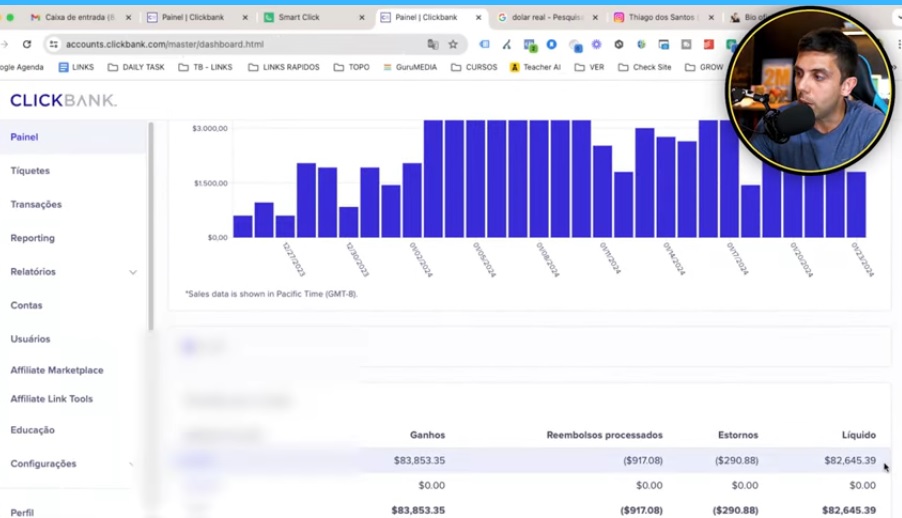Click the translate page icon in address bar
Viewport: 902px width, 518px height.
pyautogui.click(x=433, y=44)
